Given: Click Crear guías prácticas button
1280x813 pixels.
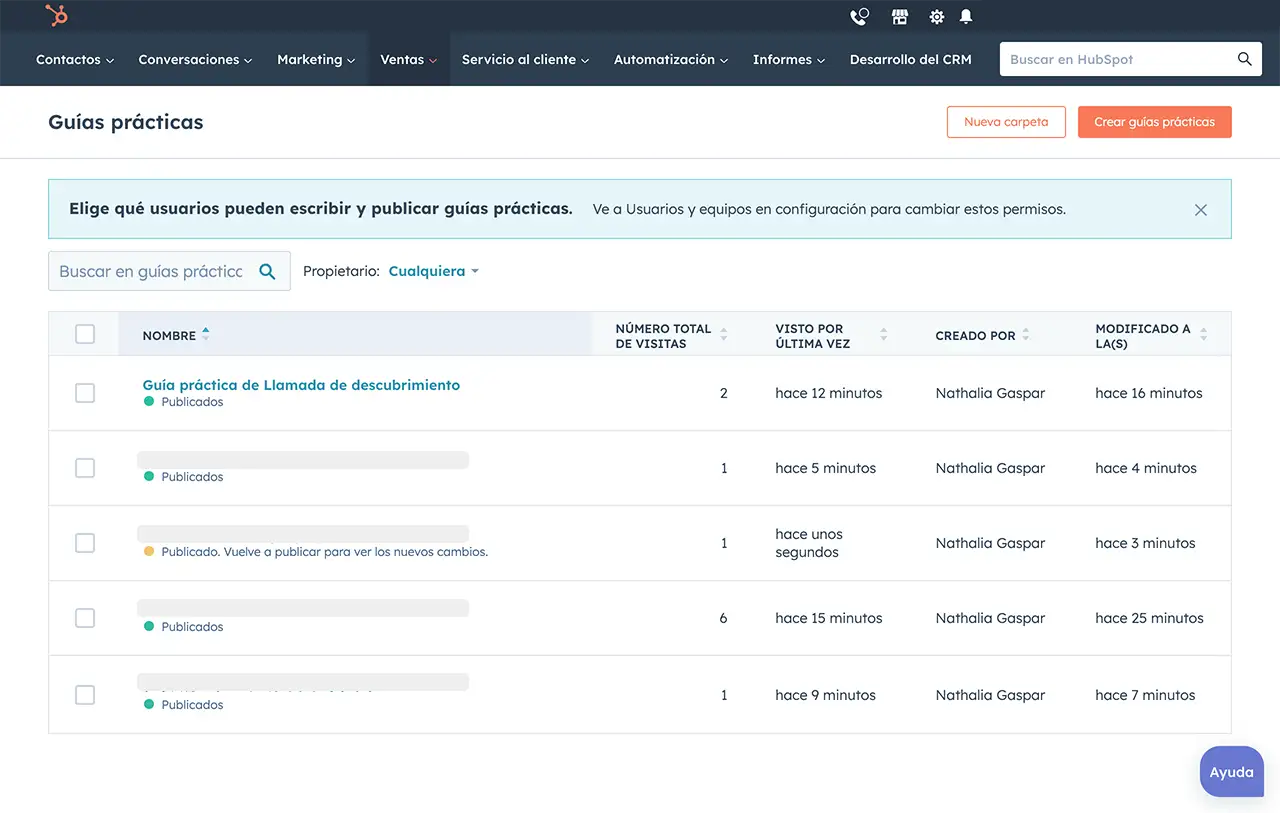Looking at the screenshot, I should click(1154, 122).
